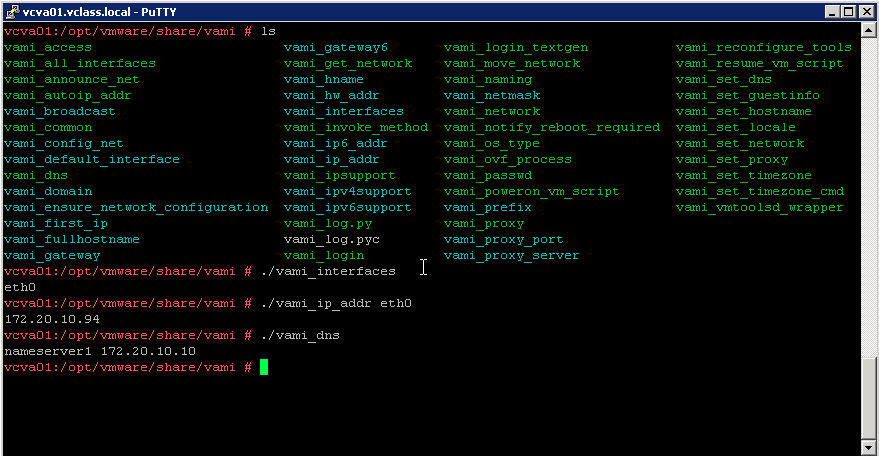Click vami_ensure_network_configuration in the listing
The height and width of the screenshot is (456, 879).
tap(136, 208)
